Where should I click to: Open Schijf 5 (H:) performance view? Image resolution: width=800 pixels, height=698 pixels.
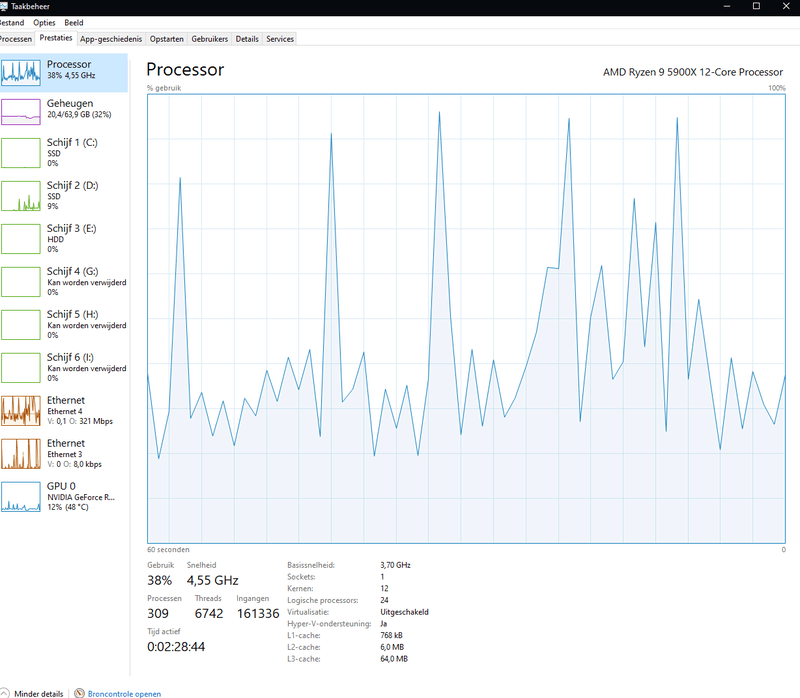coord(64,324)
